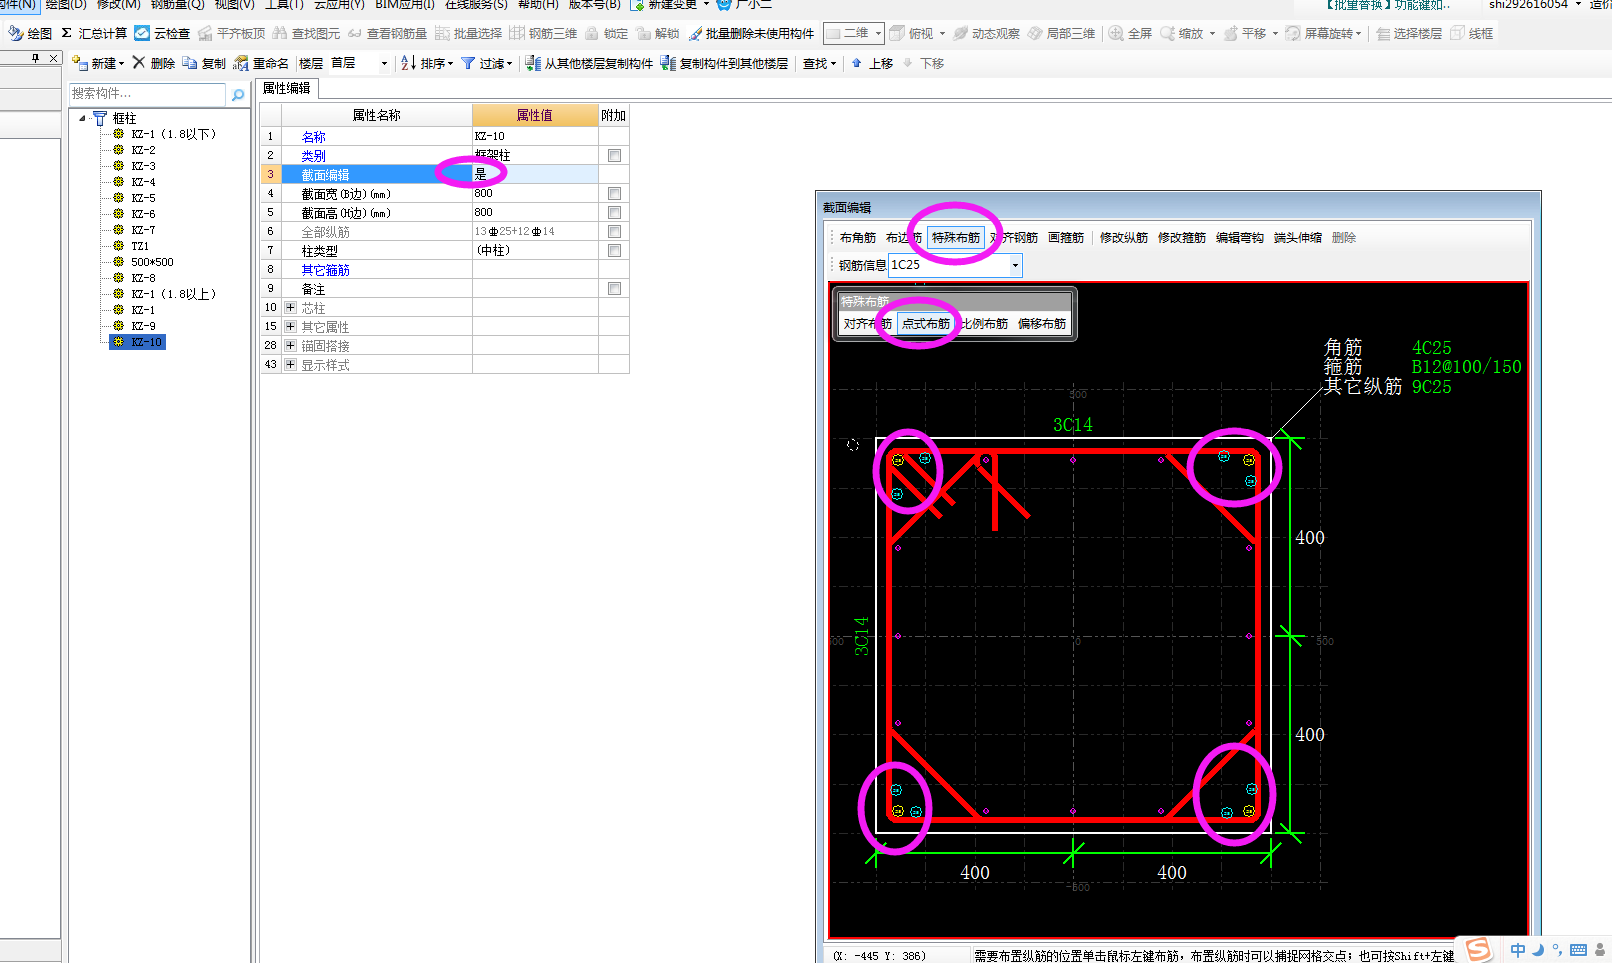Viewport: 1612px width, 963px height.
Task: Open the 在线服务(S) menu
Action: click(476, 5)
